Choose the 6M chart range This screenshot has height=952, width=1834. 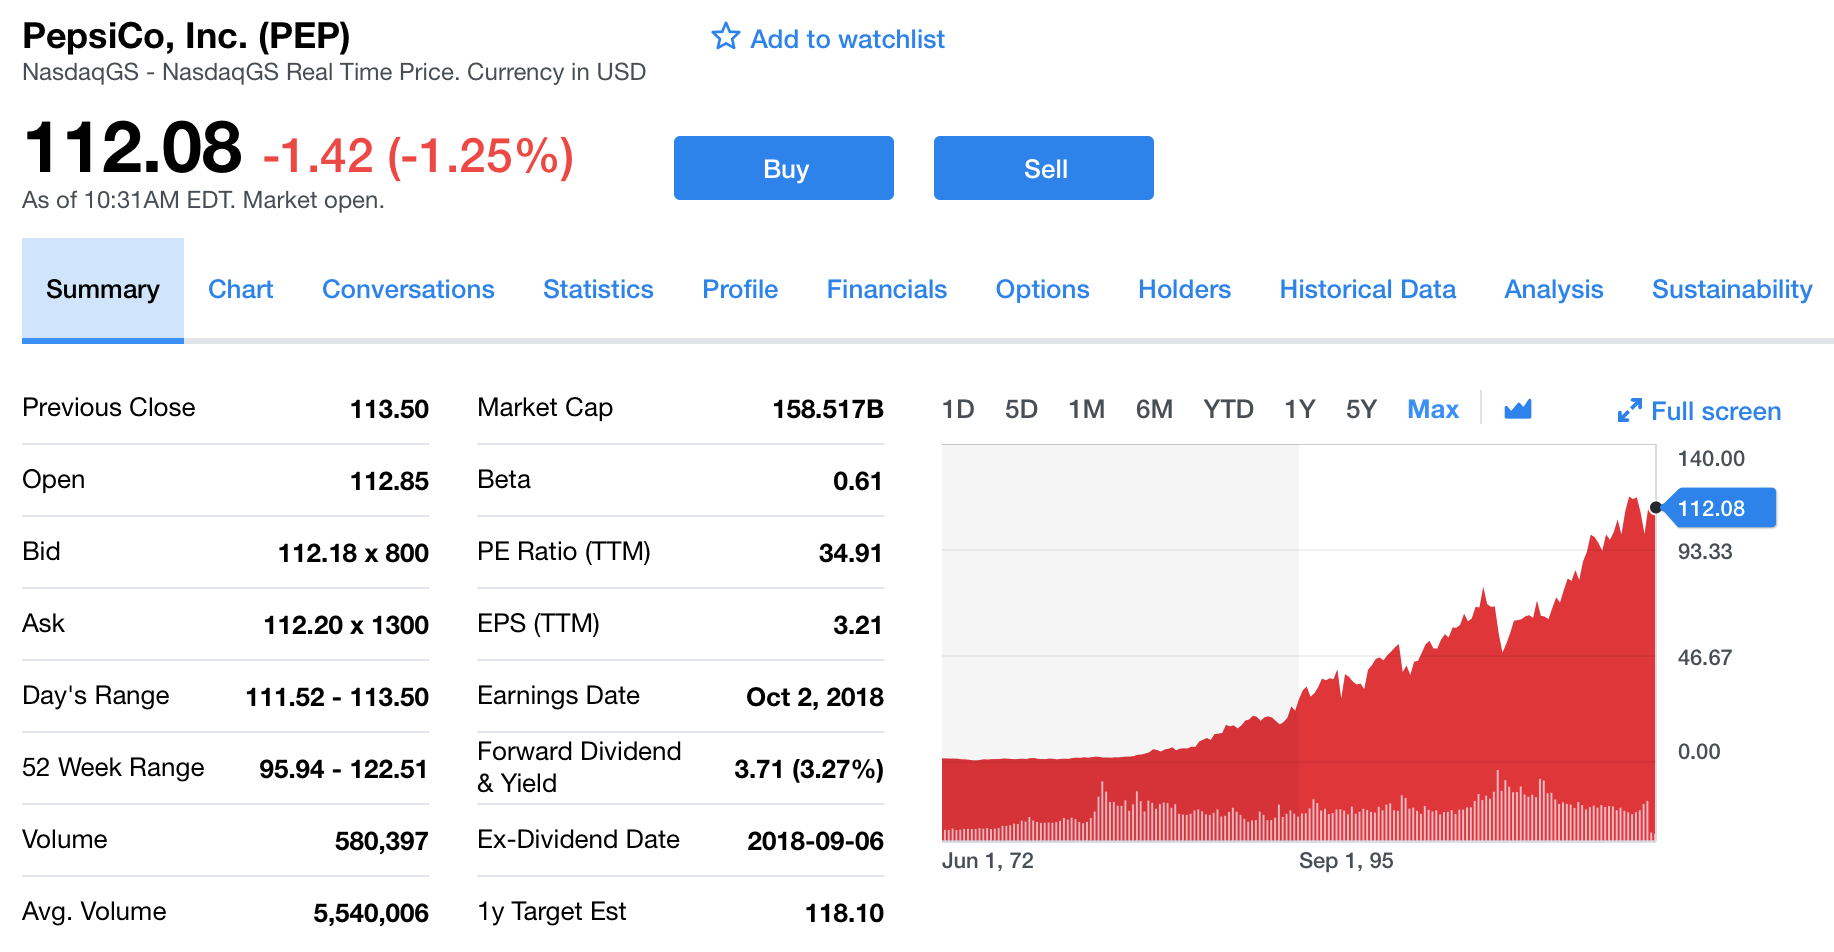pos(1153,409)
